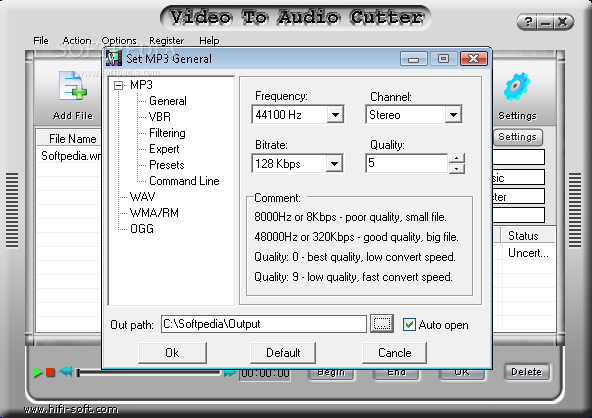
Task: Increase Quality value with up arrow
Action: (456, 158)
